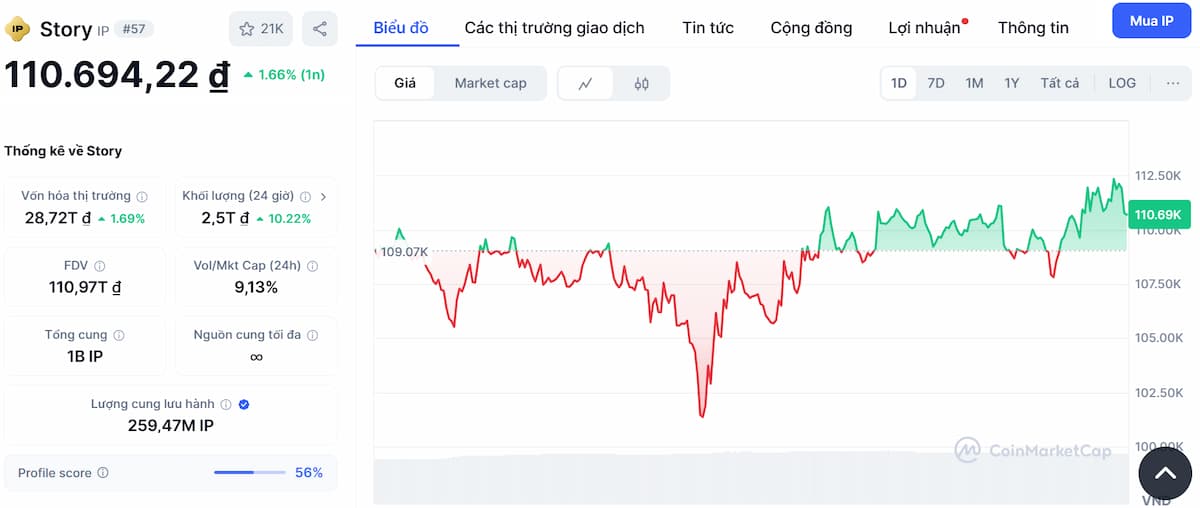Toggle chart to Giá view
The width and height of the screenshot is (1200, 508).
pos(405,83)
